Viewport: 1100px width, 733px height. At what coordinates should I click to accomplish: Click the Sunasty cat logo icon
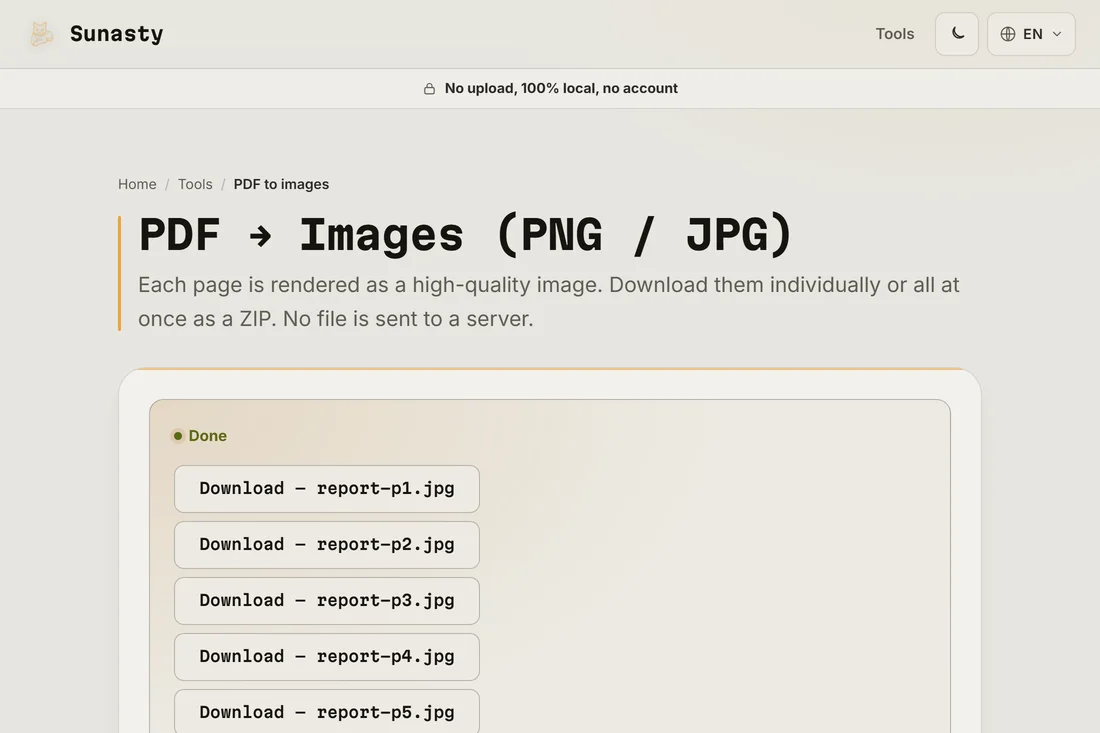41,34
